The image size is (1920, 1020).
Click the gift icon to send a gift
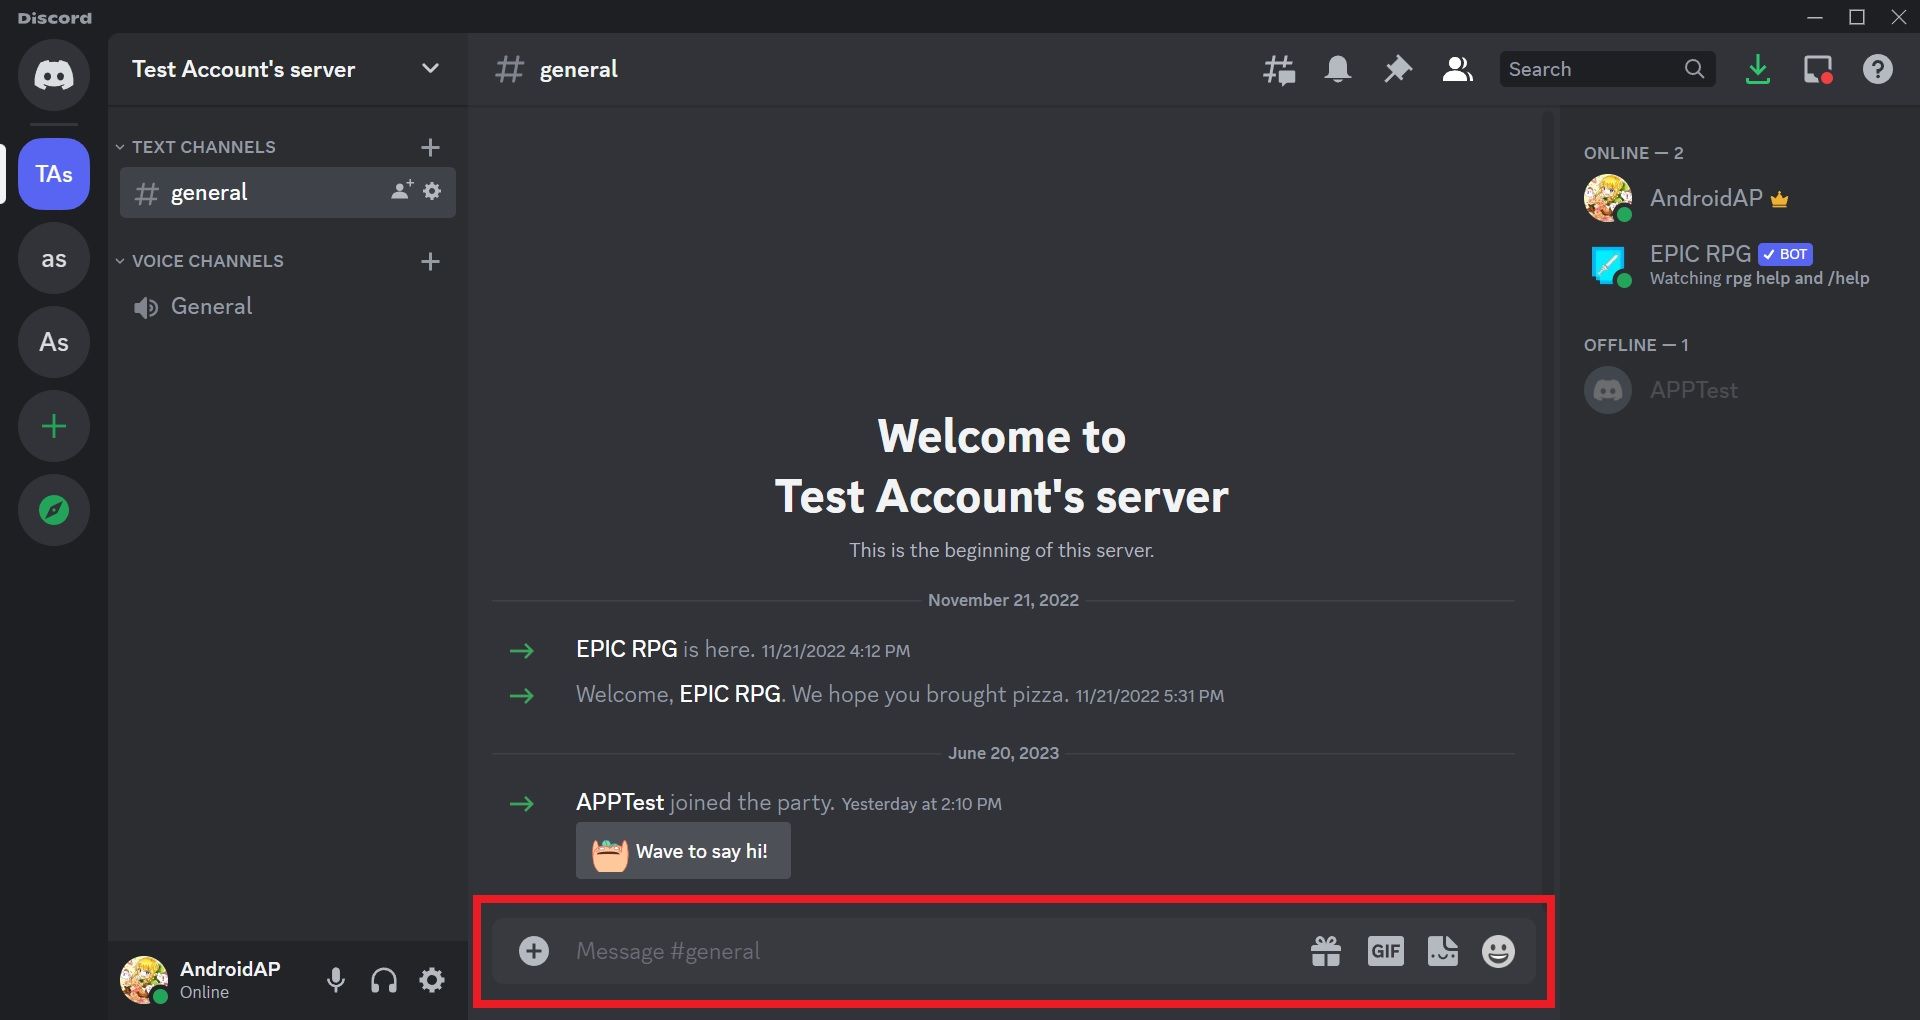click(x=1325, y=951)
